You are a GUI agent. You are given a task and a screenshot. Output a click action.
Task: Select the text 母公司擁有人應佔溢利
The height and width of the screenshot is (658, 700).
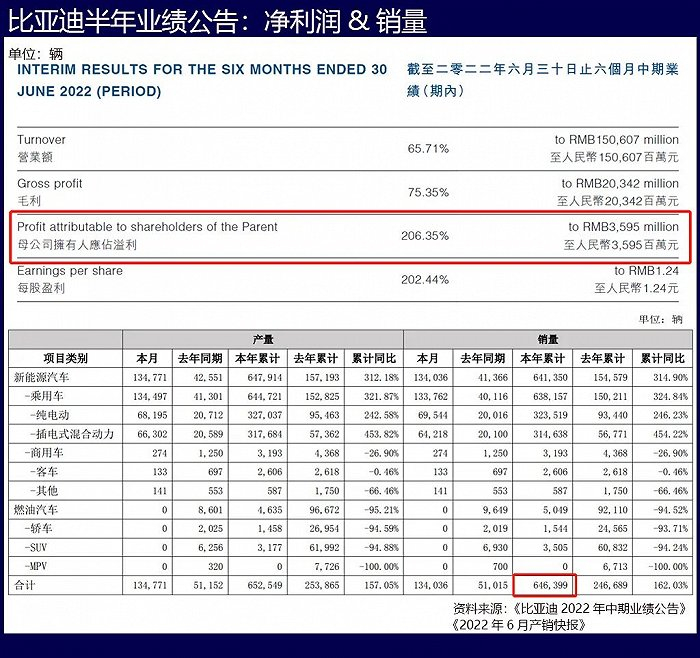click(x=77, y=245)
